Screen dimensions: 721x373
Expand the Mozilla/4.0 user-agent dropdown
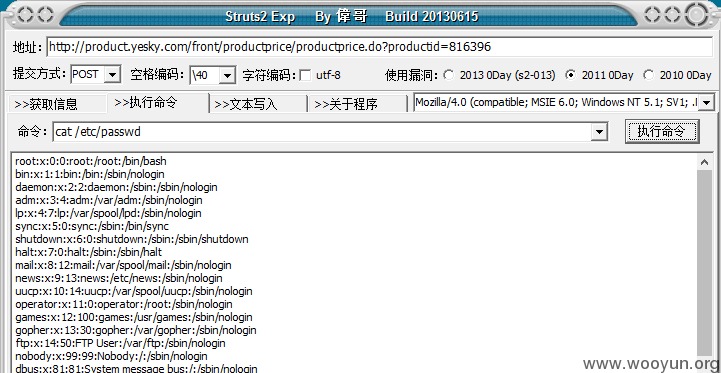(706, 103)
